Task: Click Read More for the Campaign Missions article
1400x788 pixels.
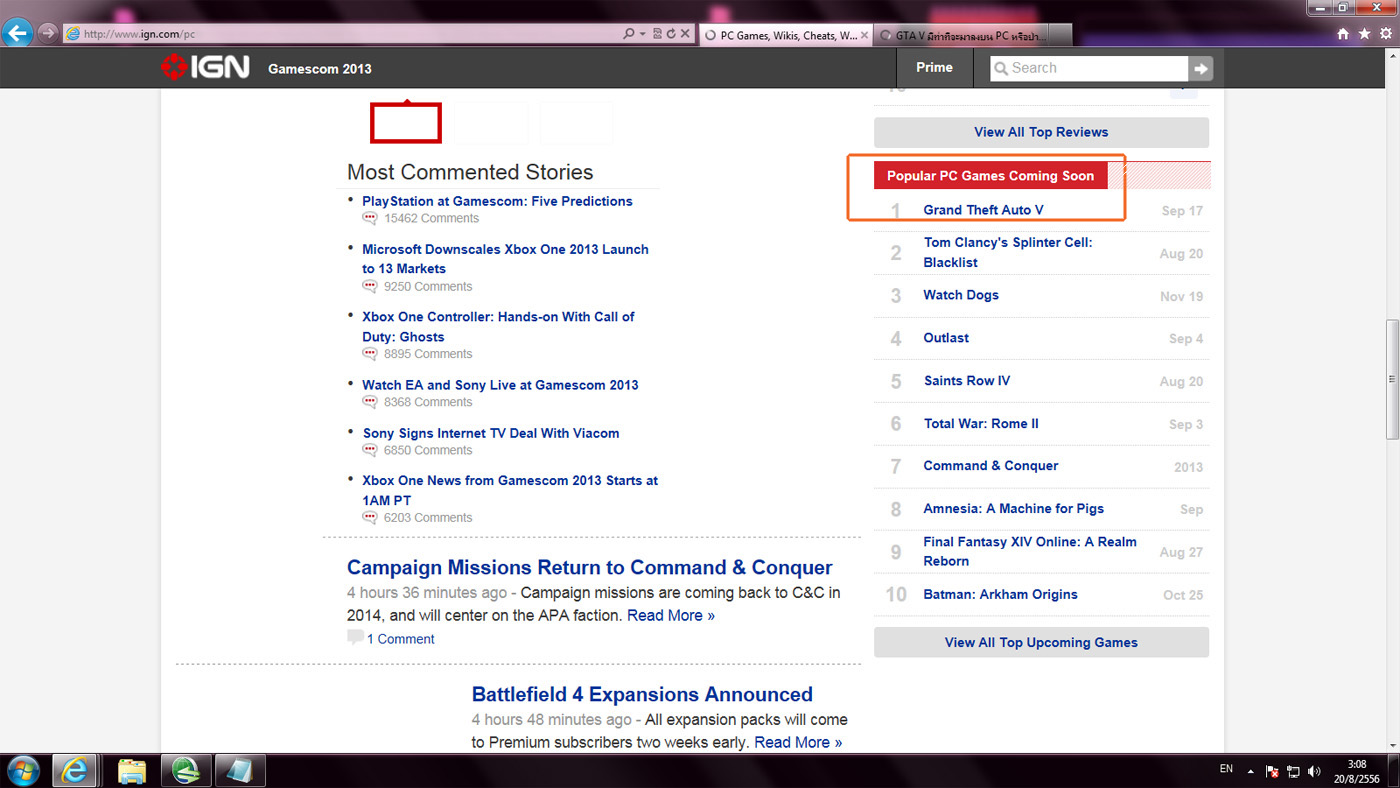Action: tap(671, 616)
